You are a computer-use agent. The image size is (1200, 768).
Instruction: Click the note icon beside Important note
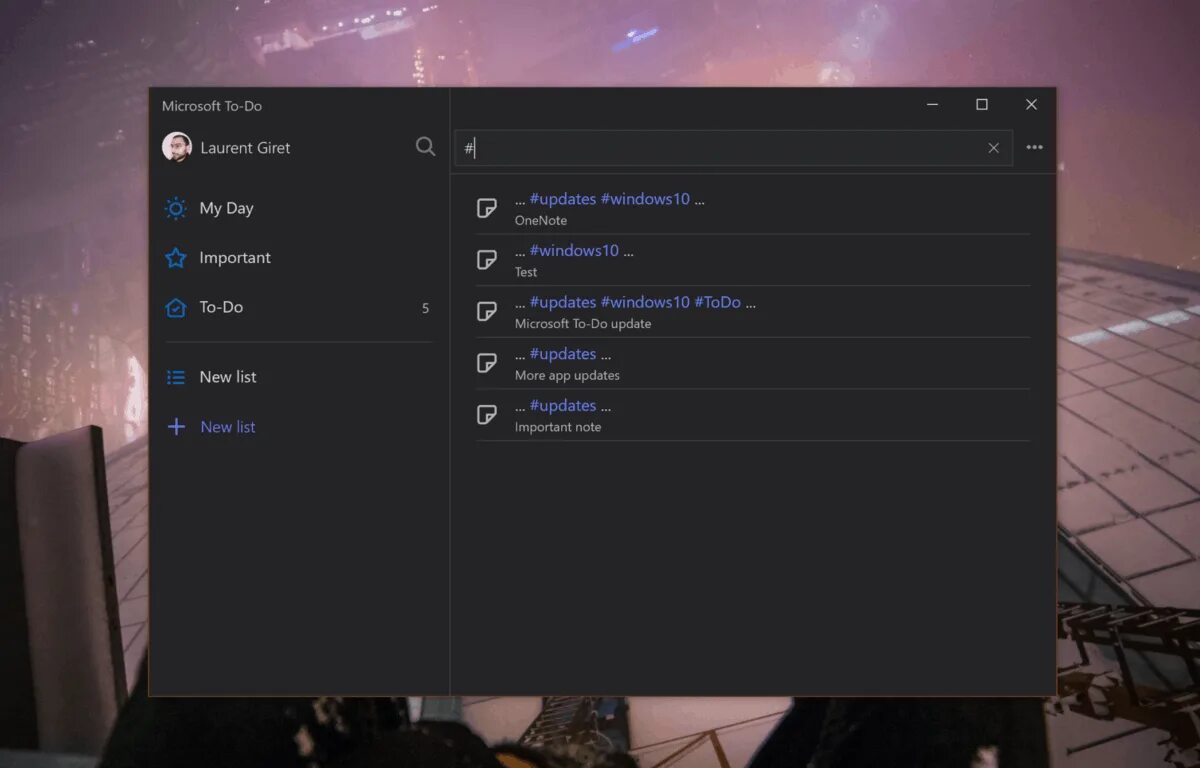[x=487, y=415]
